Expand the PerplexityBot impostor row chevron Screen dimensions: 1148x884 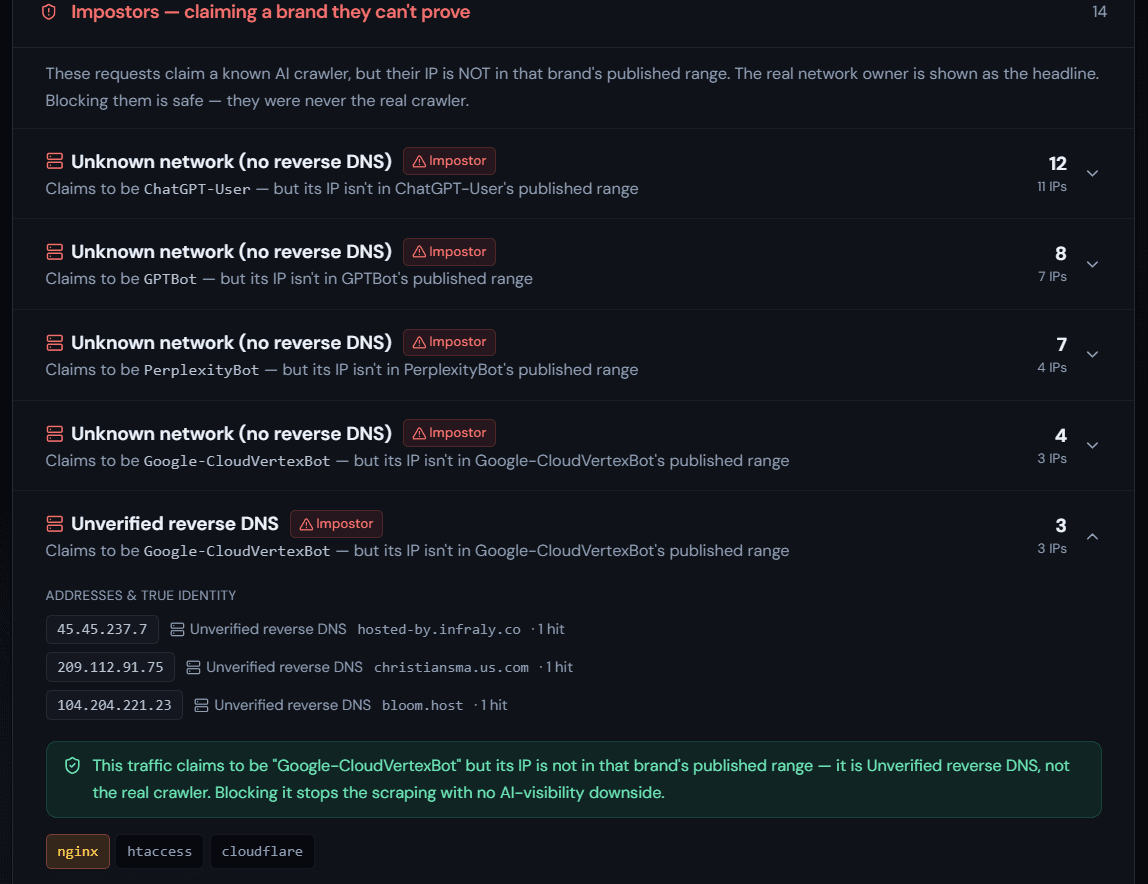point(1092,354)
